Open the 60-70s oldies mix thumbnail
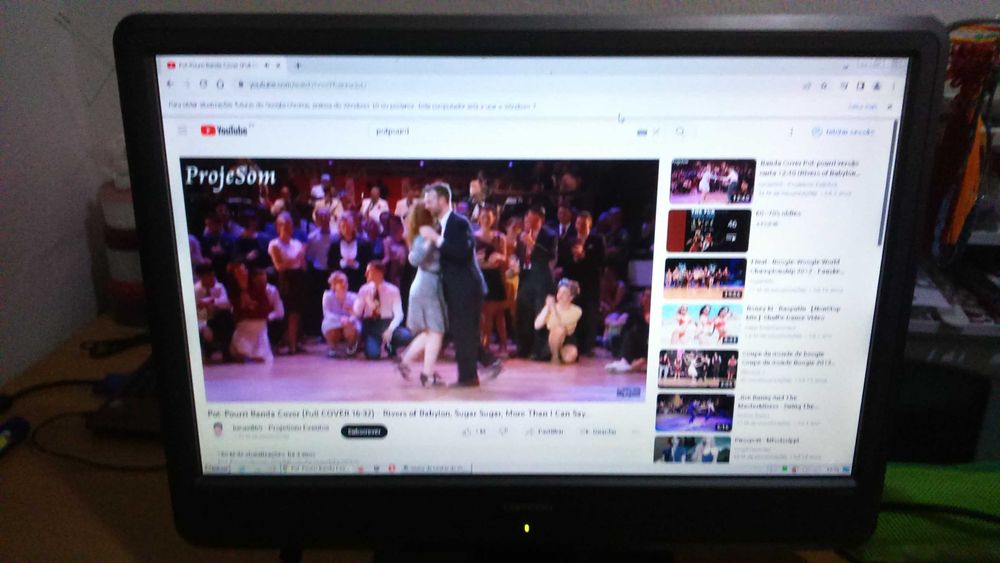This screenshot has height=563, width=1000. tap(709, 230)
